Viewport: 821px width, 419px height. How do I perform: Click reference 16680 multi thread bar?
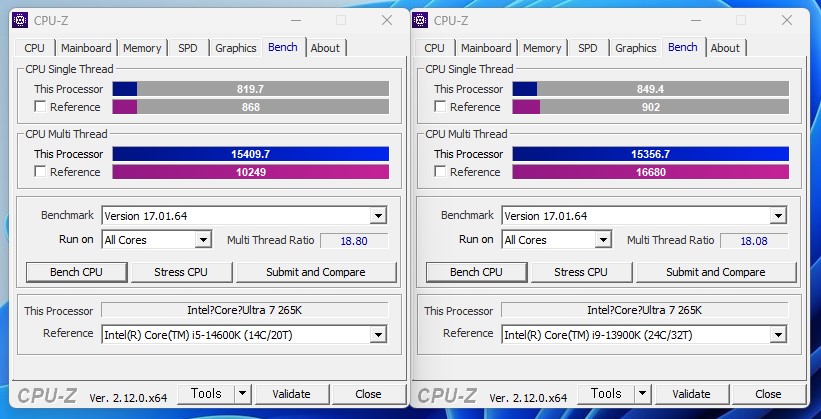point(651,172)
